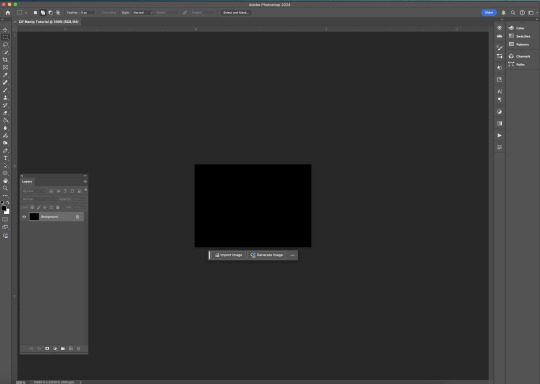Enable Intersect with Selection mode
This screenshot has width=540, height=384.
pyautogui.click(x=58, y=13)
